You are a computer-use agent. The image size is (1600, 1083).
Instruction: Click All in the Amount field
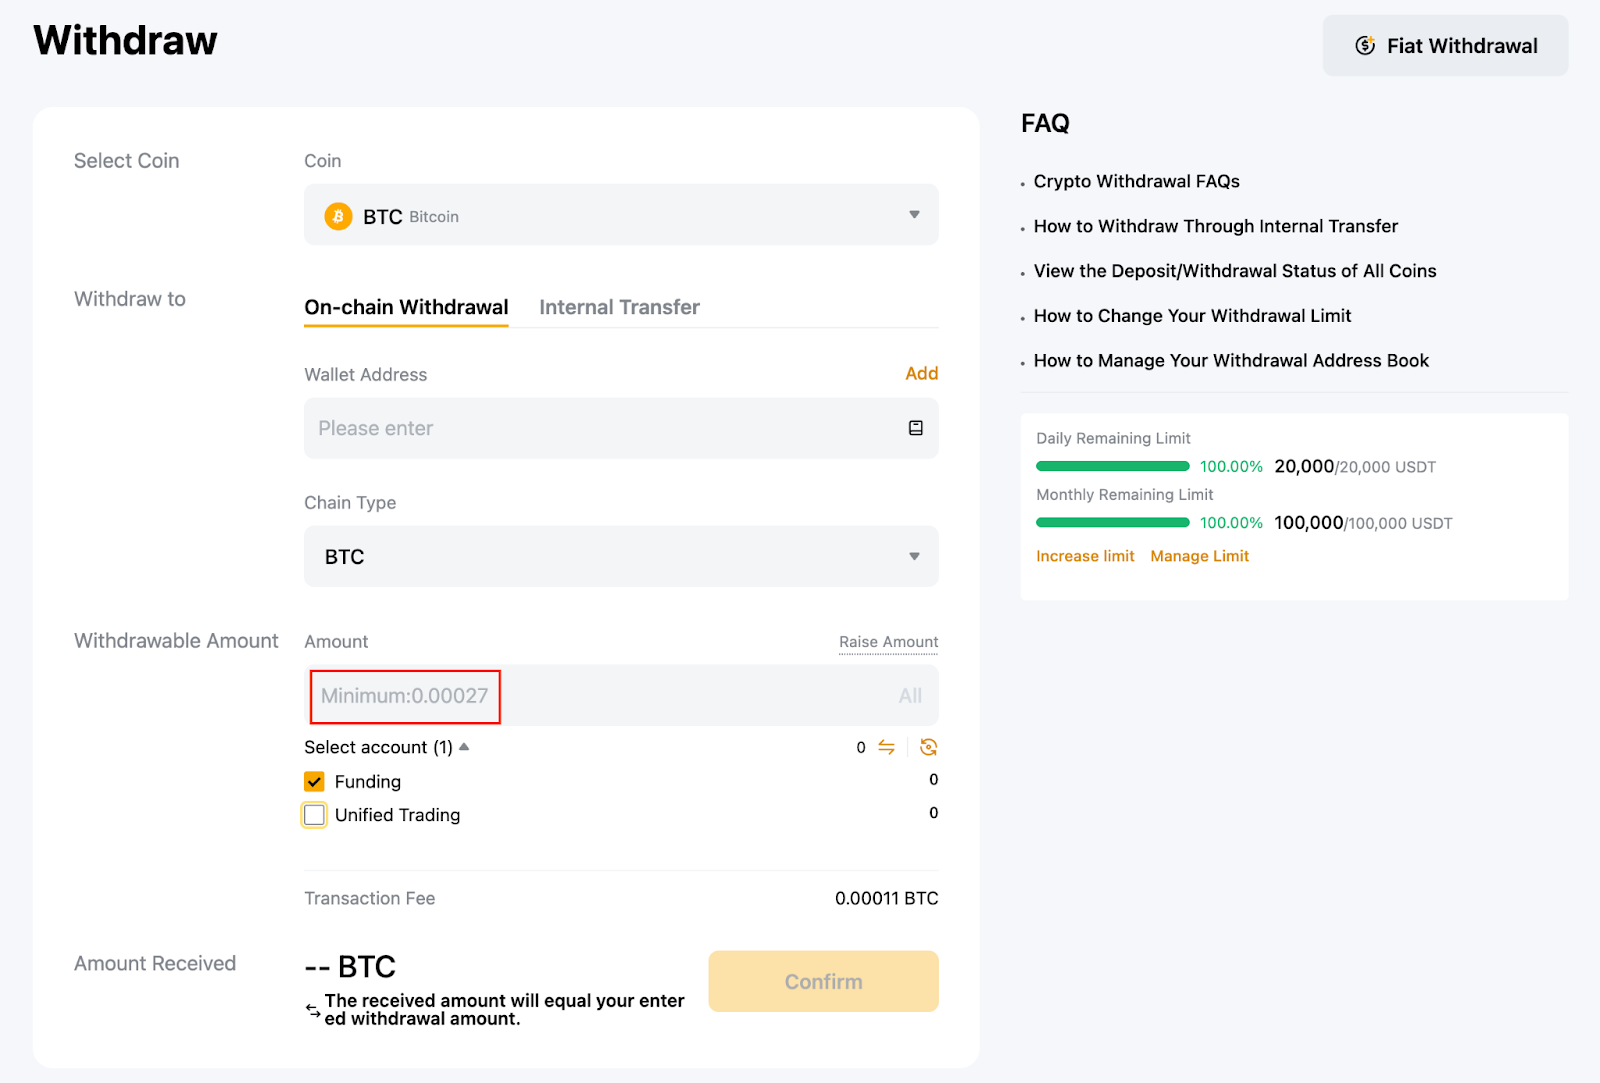909,695
